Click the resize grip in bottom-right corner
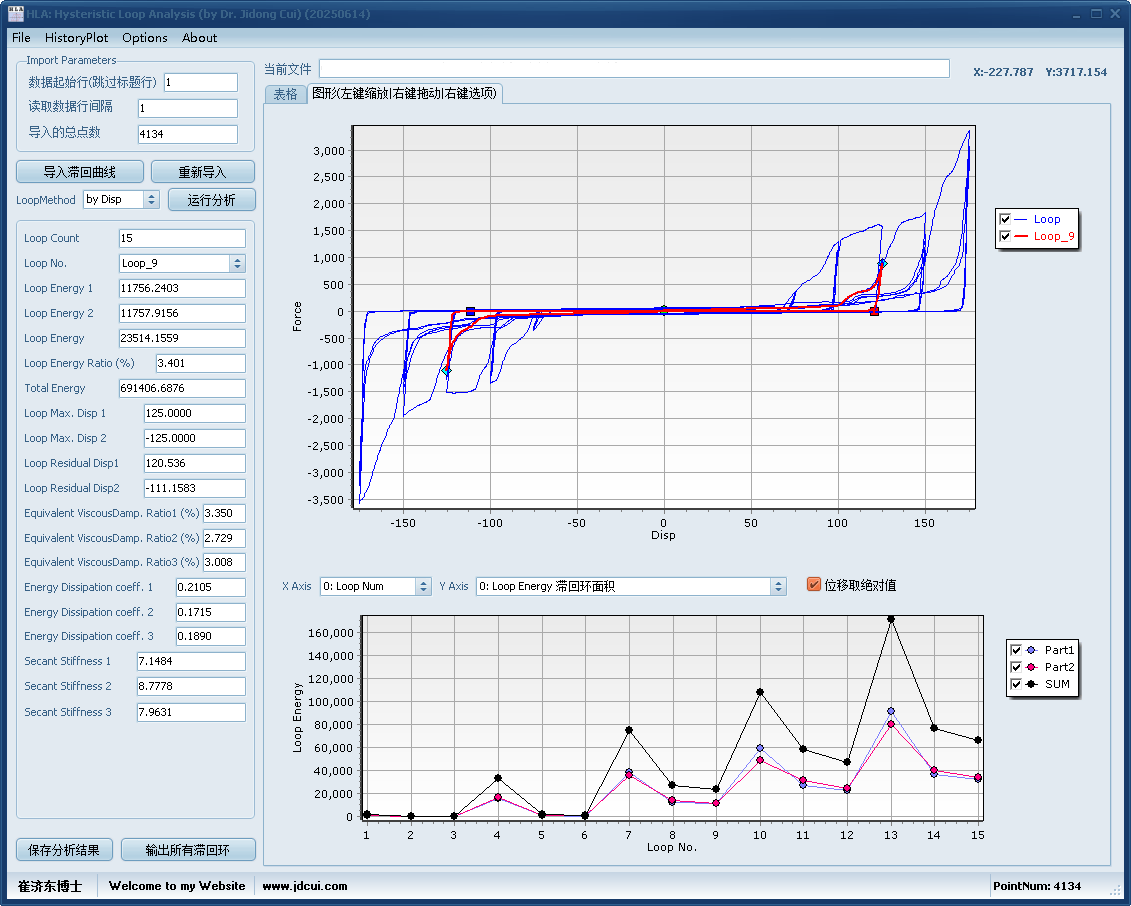1131x906 pixels. 1116,890
